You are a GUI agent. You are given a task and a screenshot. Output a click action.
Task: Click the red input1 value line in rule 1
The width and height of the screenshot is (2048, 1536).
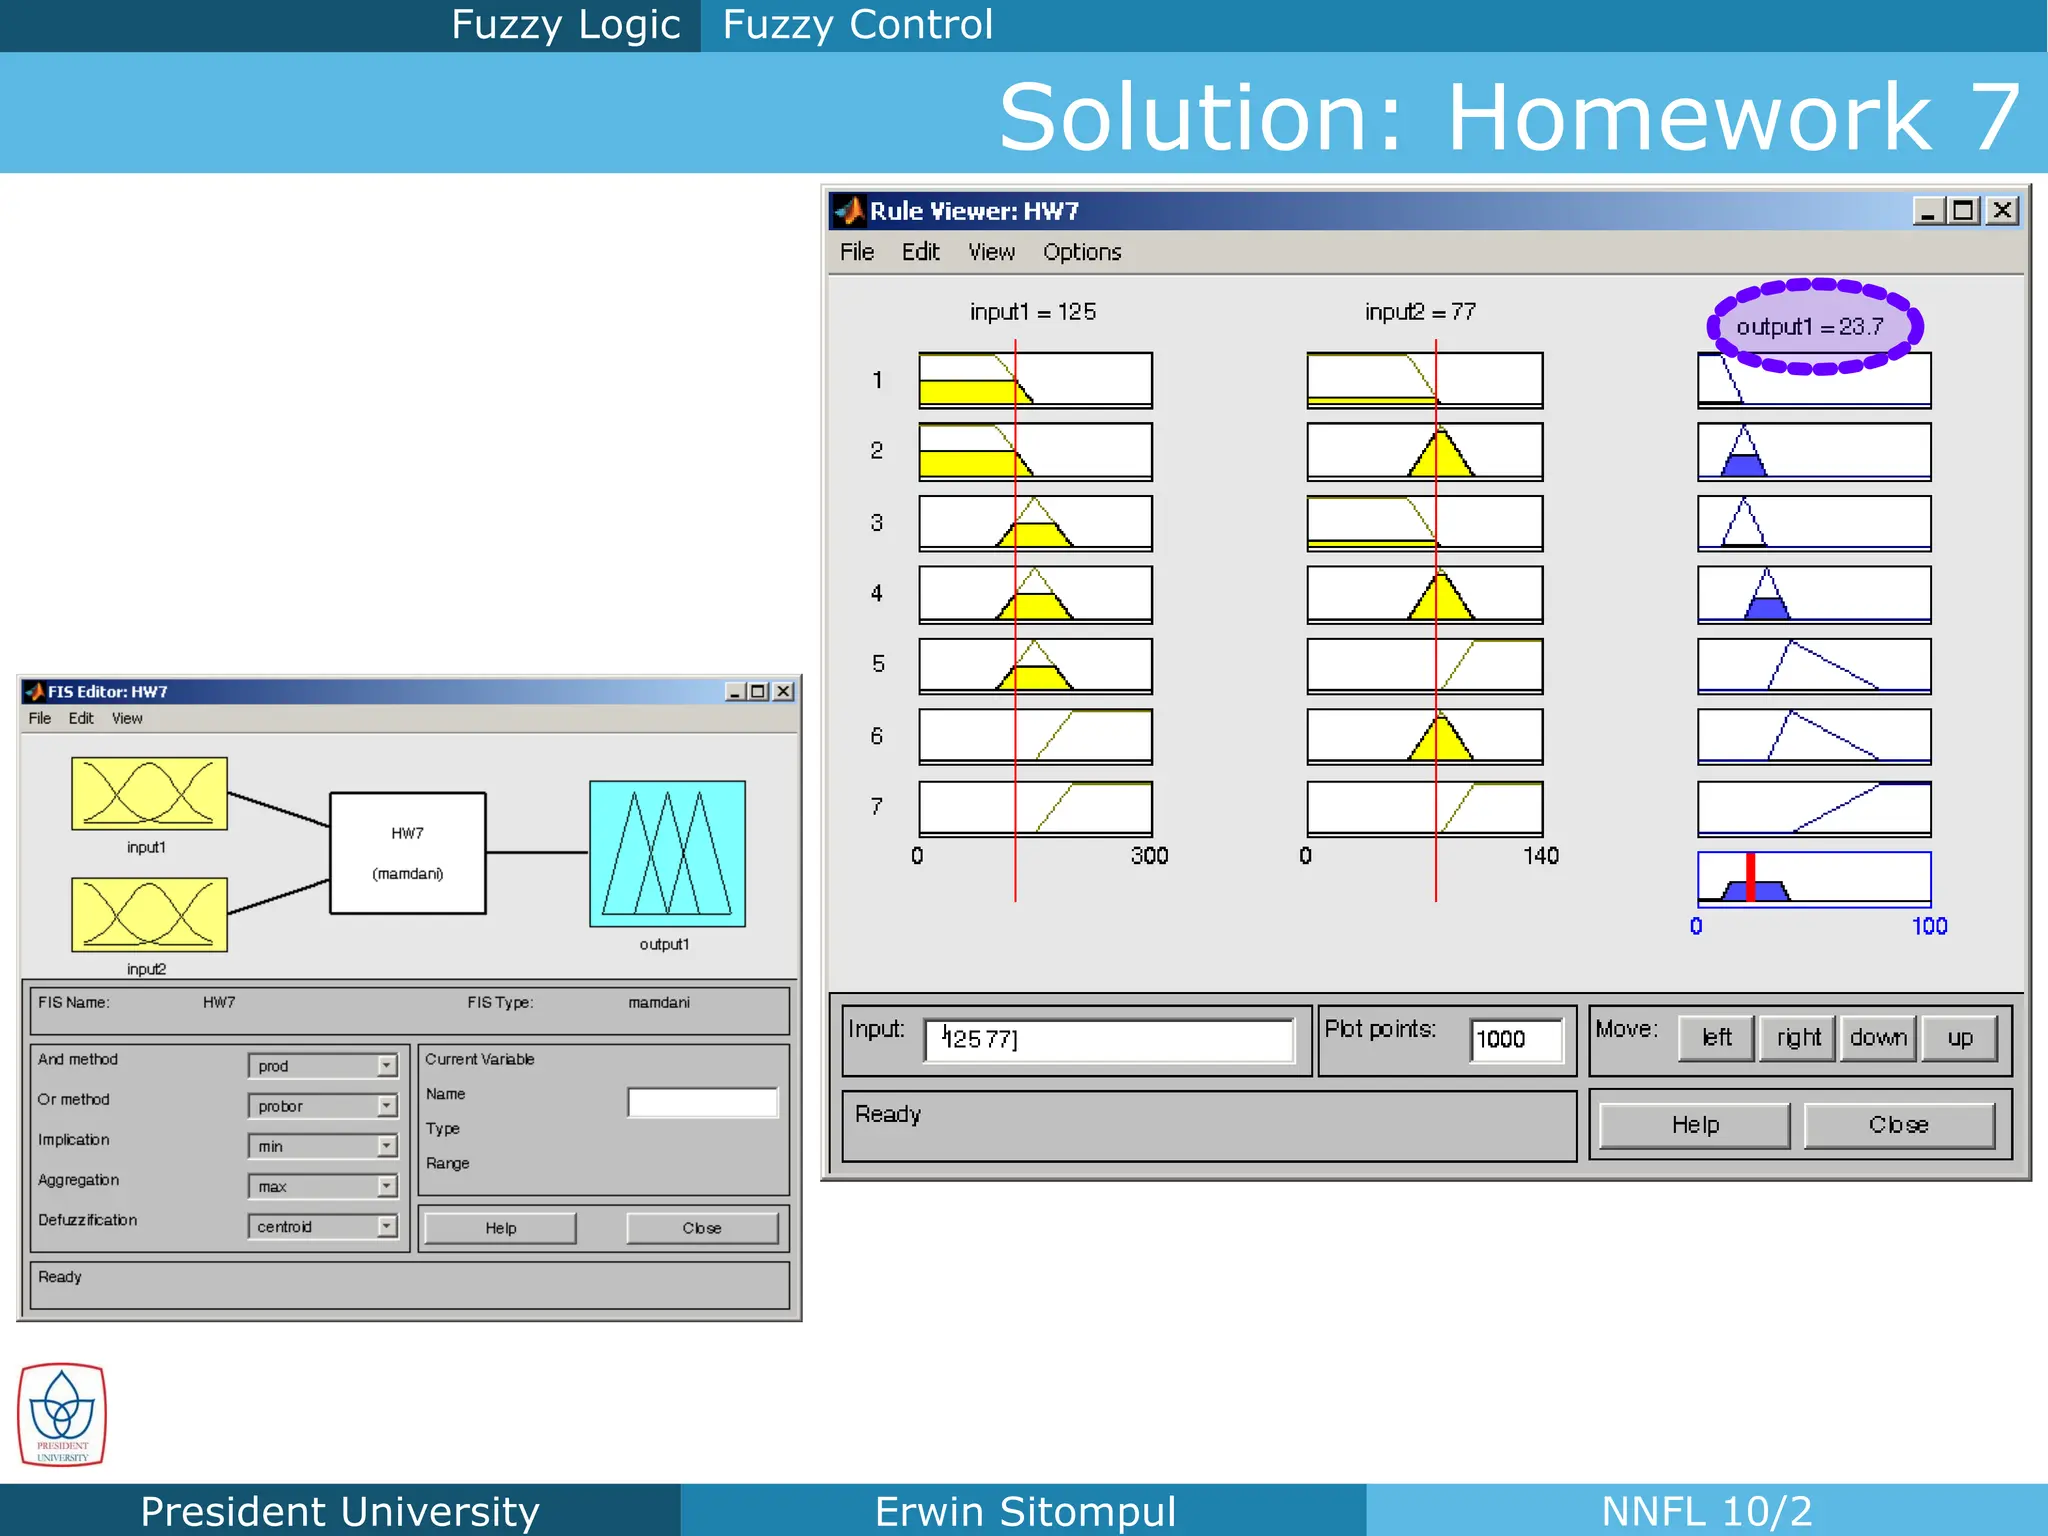[1015, 380]
